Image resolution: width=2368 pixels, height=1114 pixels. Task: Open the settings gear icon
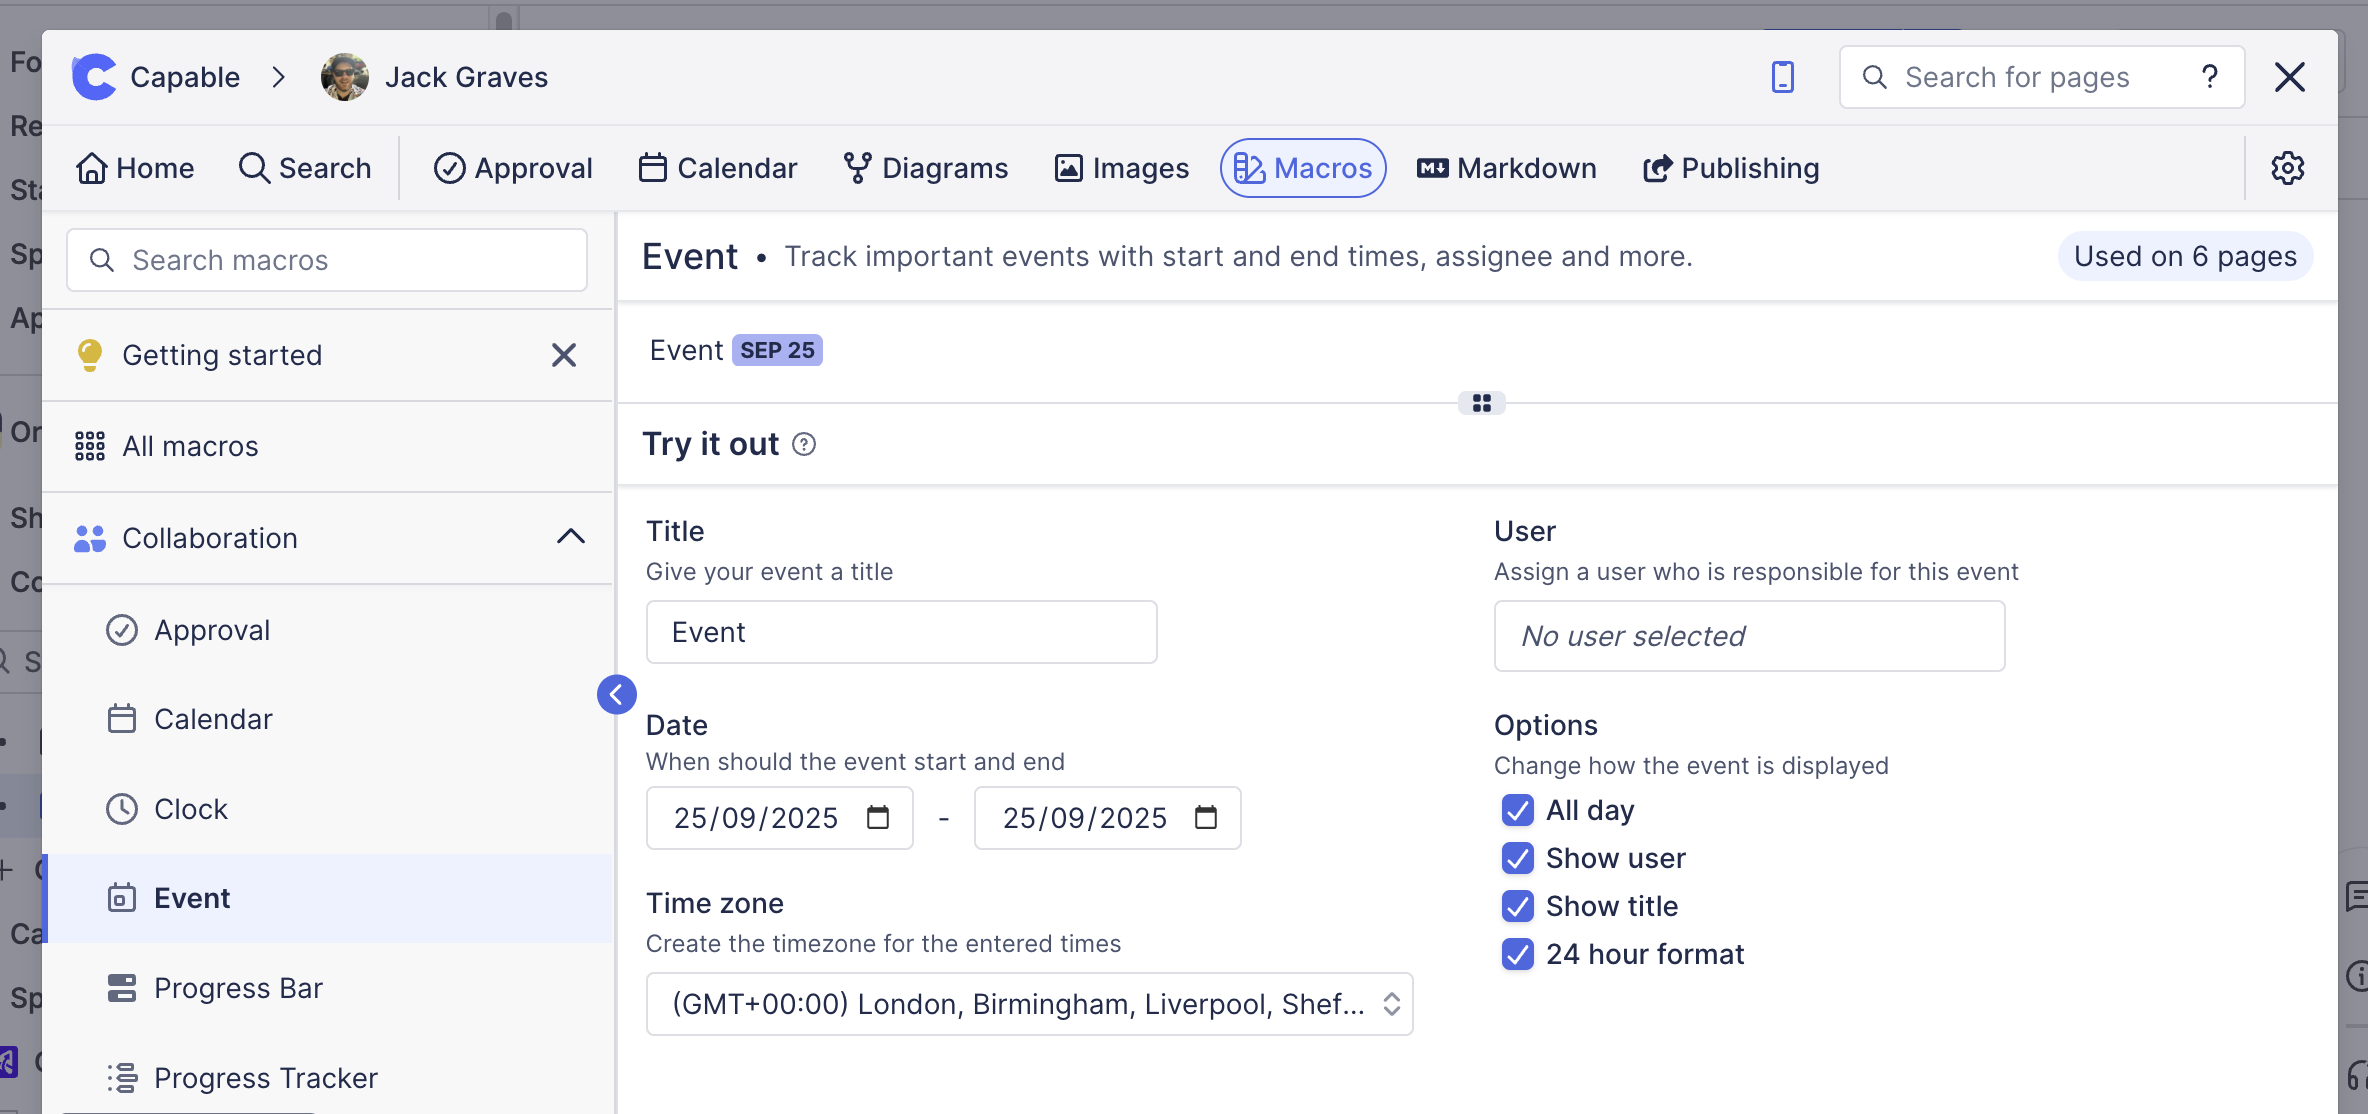pos(2287,168)
